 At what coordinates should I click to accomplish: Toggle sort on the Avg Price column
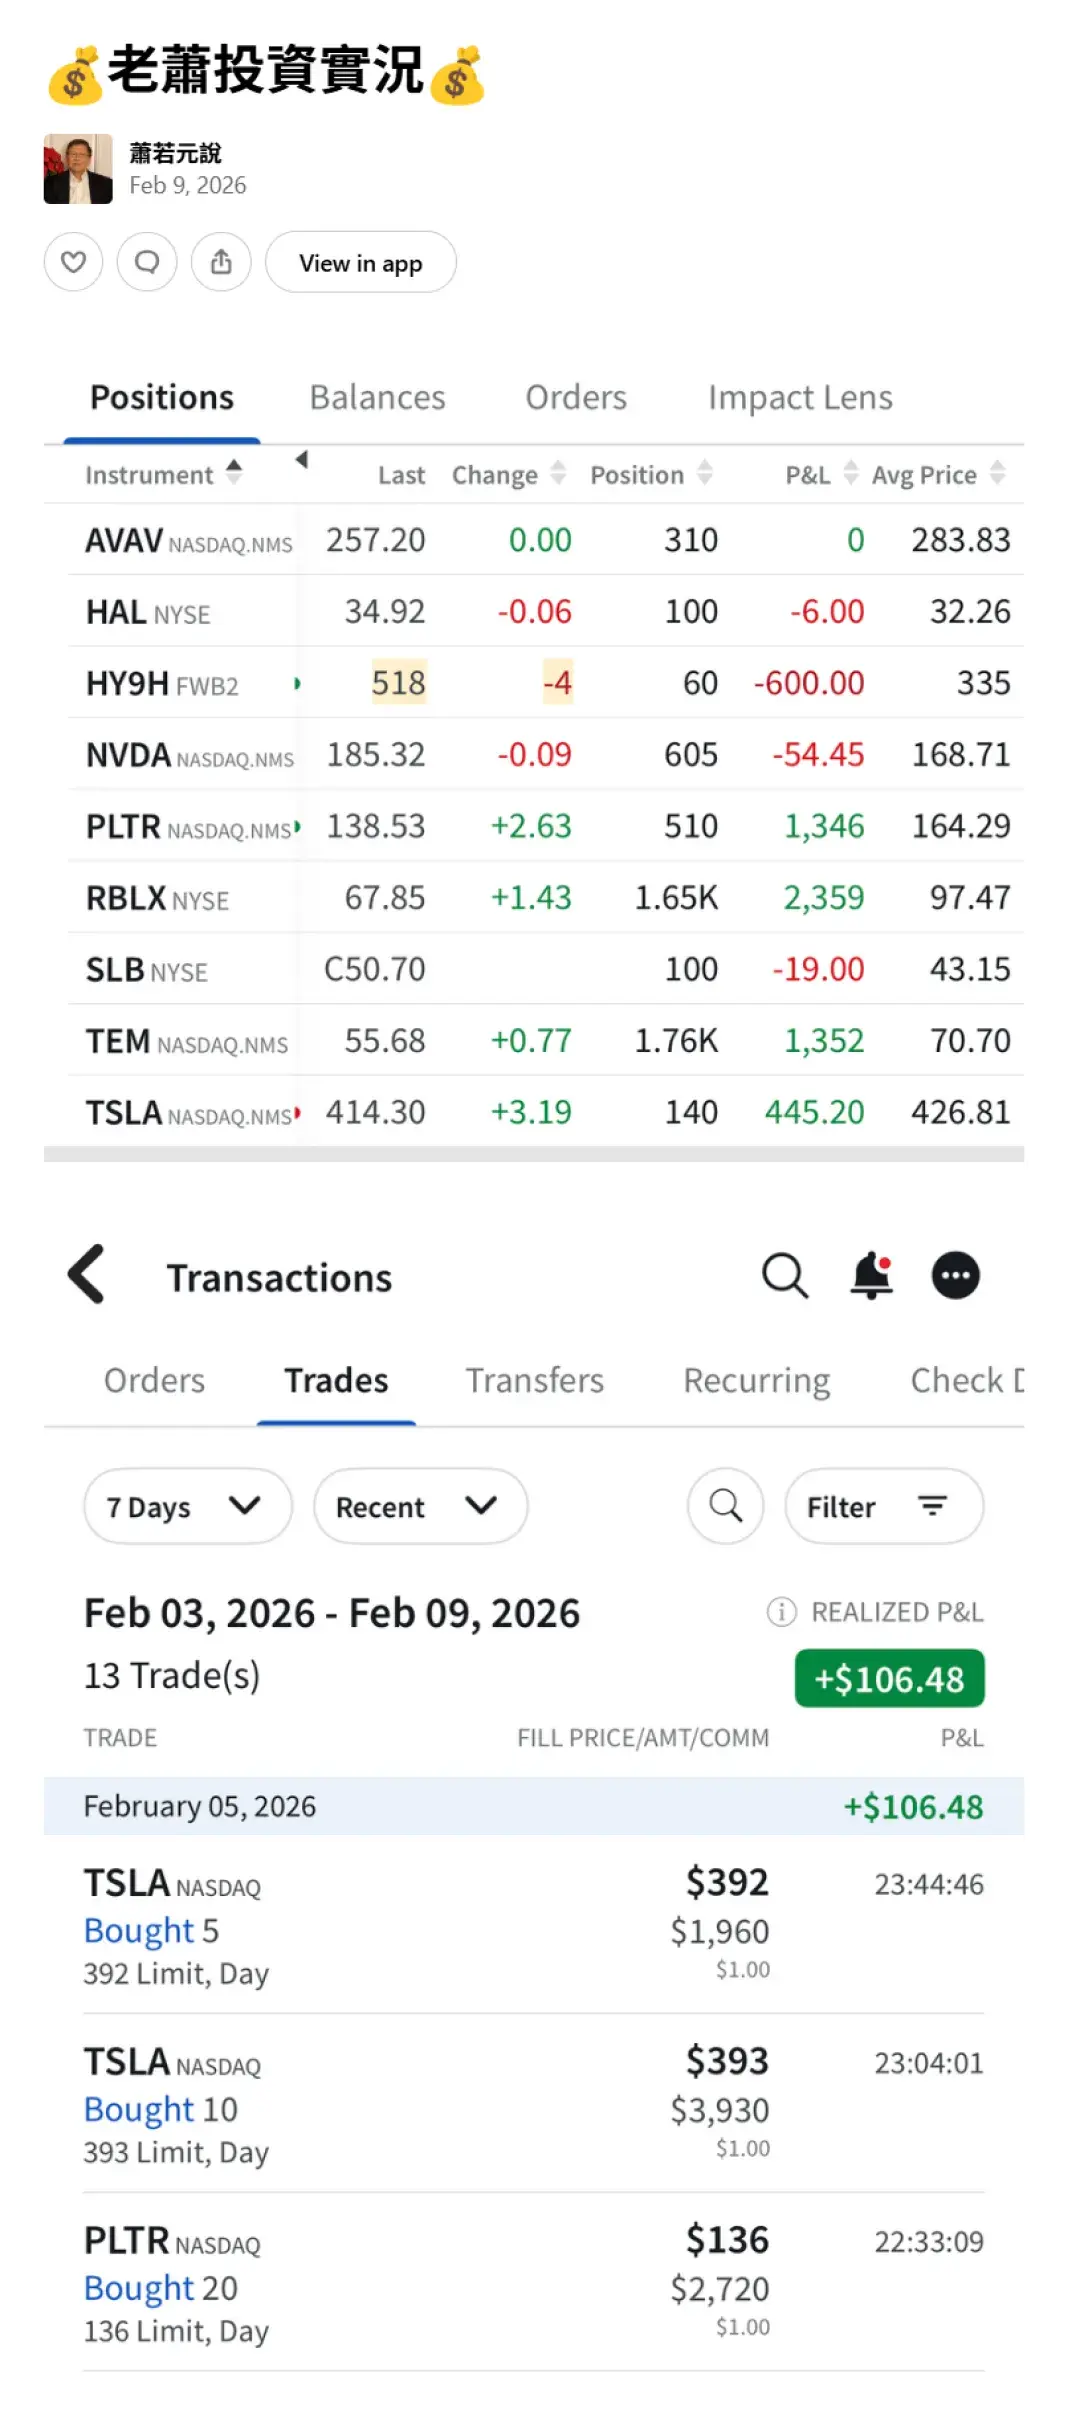click(x=997, y=473)
